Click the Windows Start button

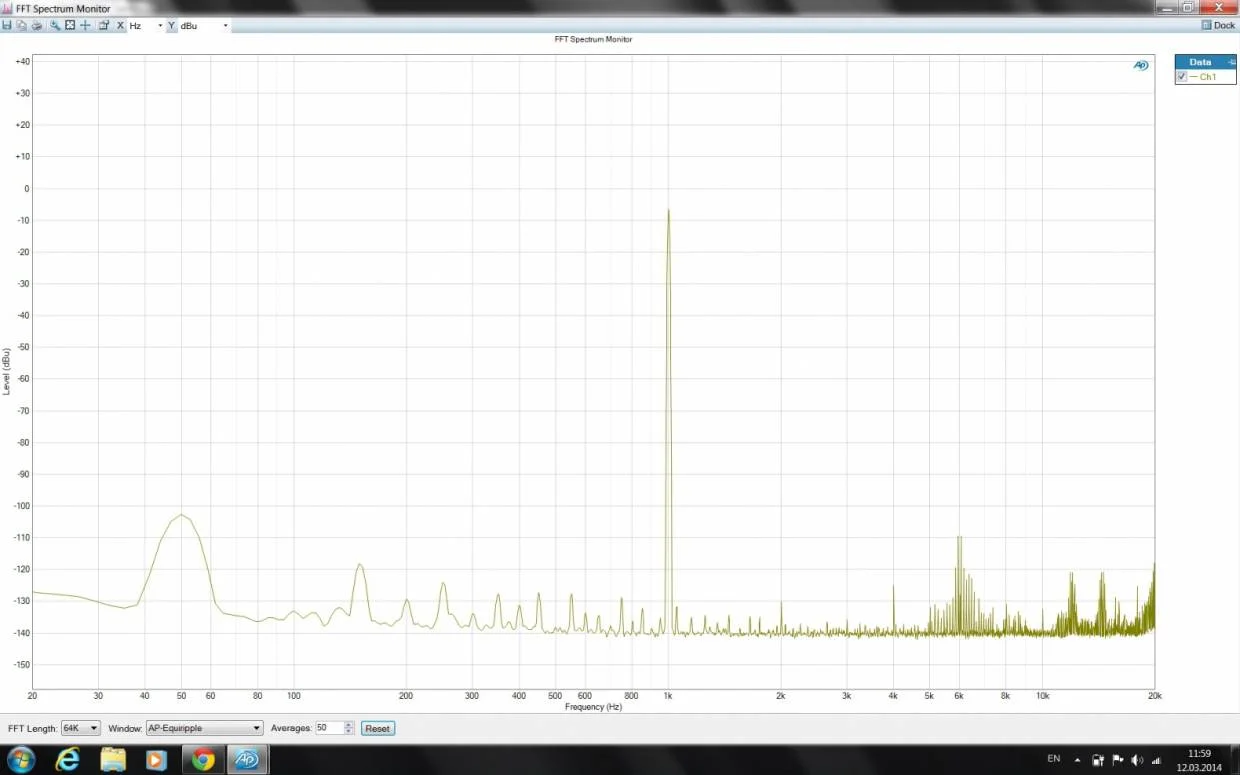tap(20, 760)
